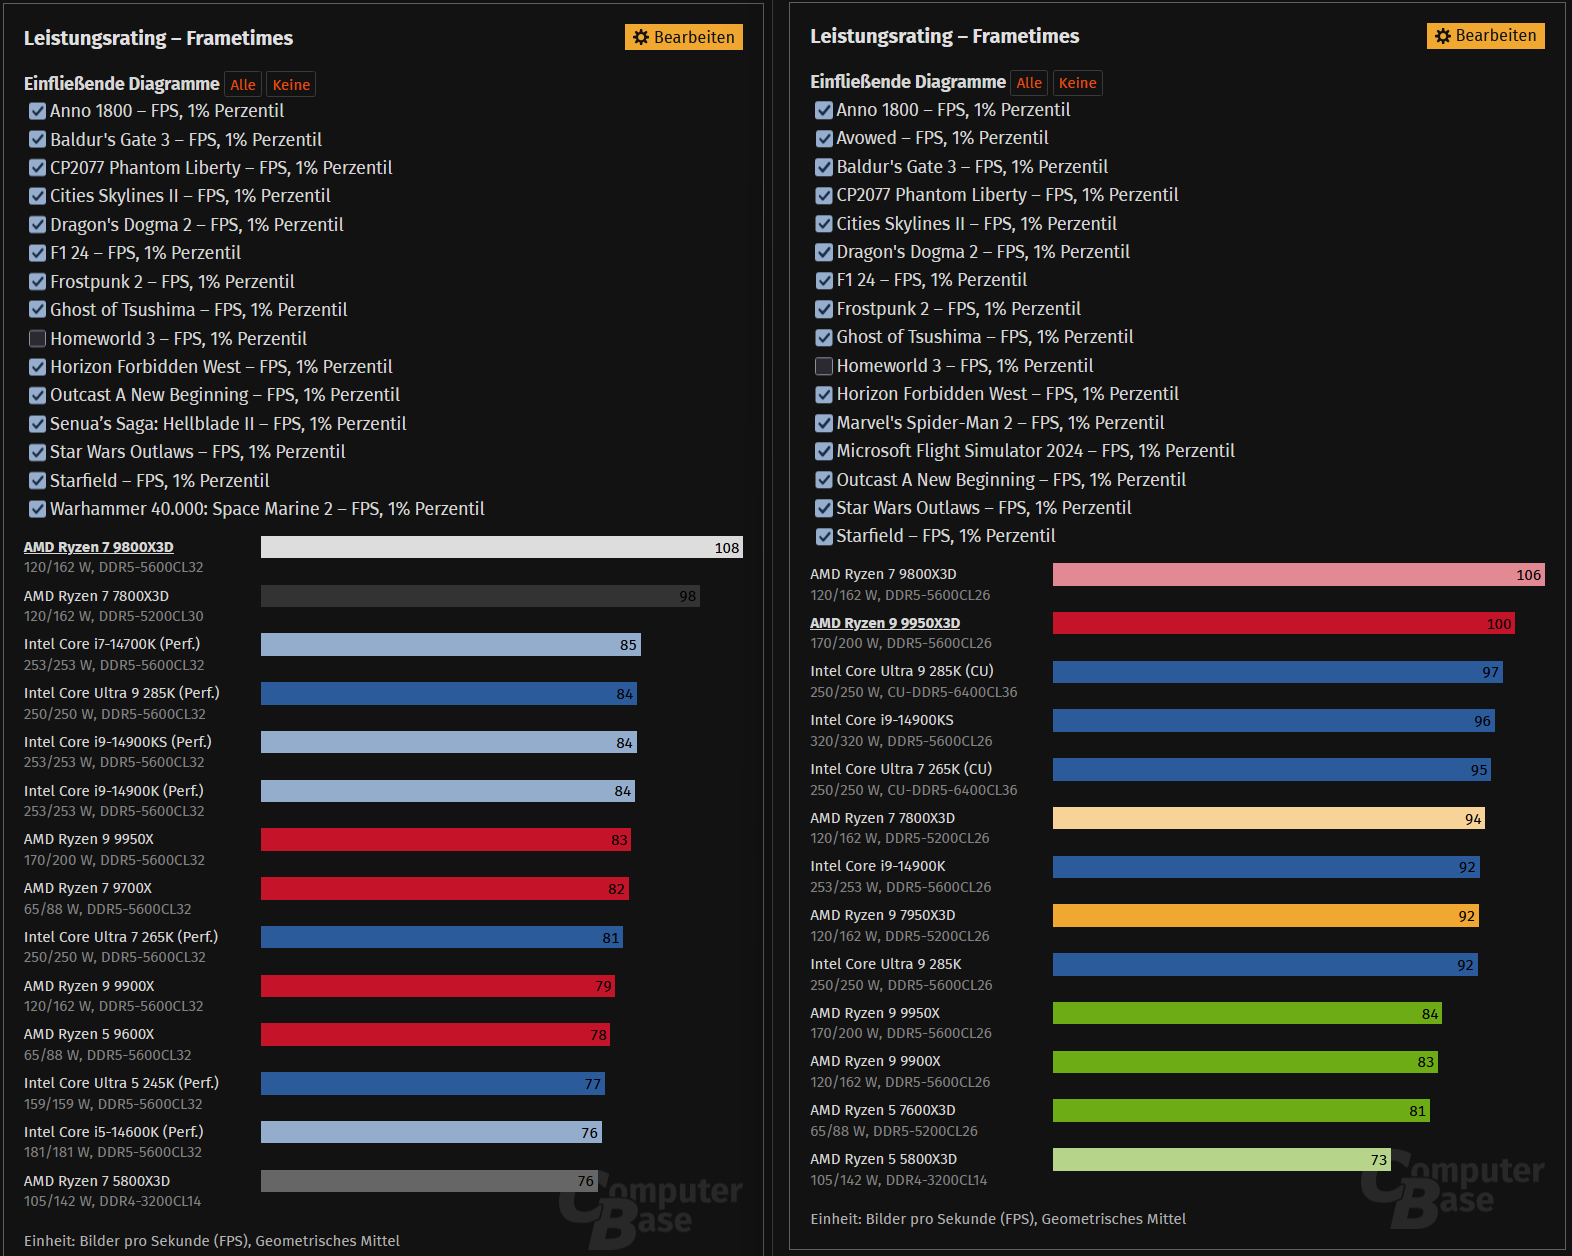Click the Intel Core Ultra 7 265K (CU) label

(x=901, y=769)
